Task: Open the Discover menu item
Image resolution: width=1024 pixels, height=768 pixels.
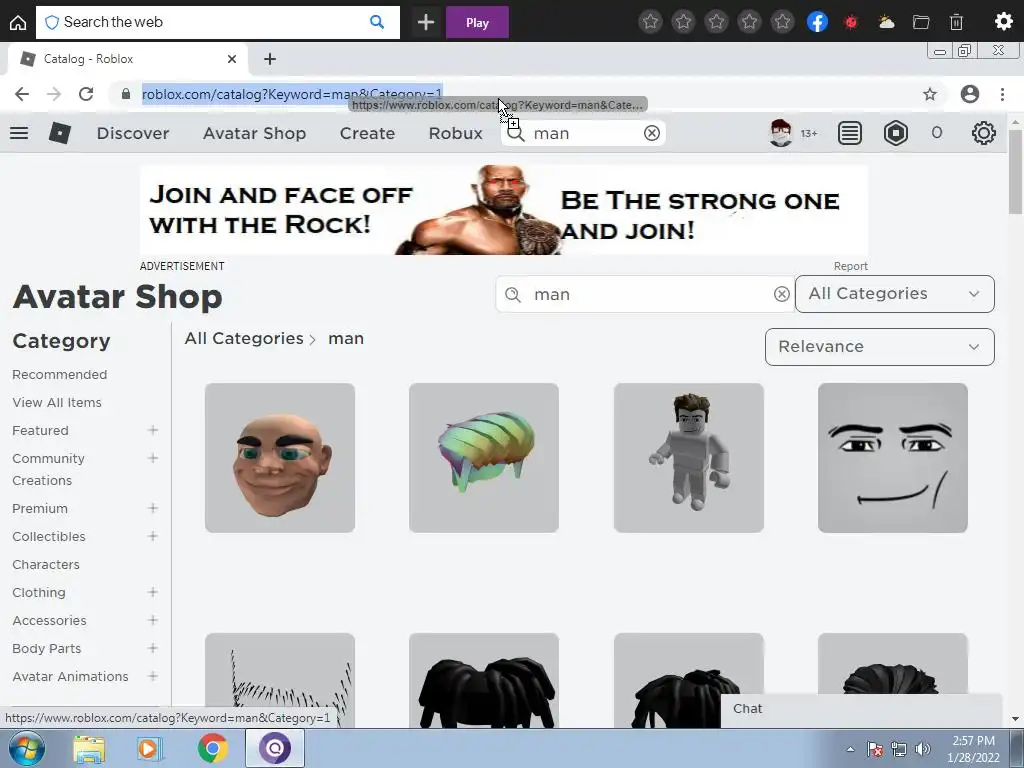Action: 133,133
